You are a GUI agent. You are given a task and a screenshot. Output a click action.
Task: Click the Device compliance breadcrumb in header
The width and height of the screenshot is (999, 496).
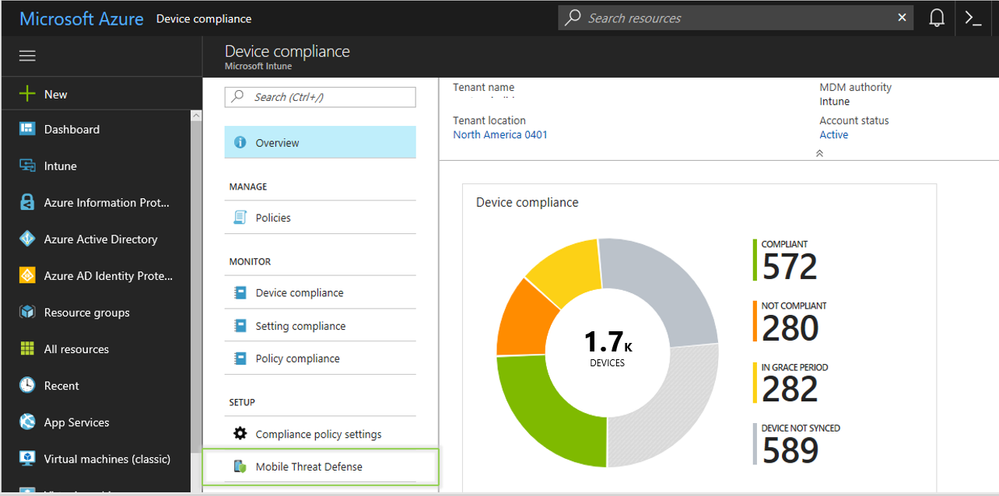pyautogui.click(x=204, y=18)
